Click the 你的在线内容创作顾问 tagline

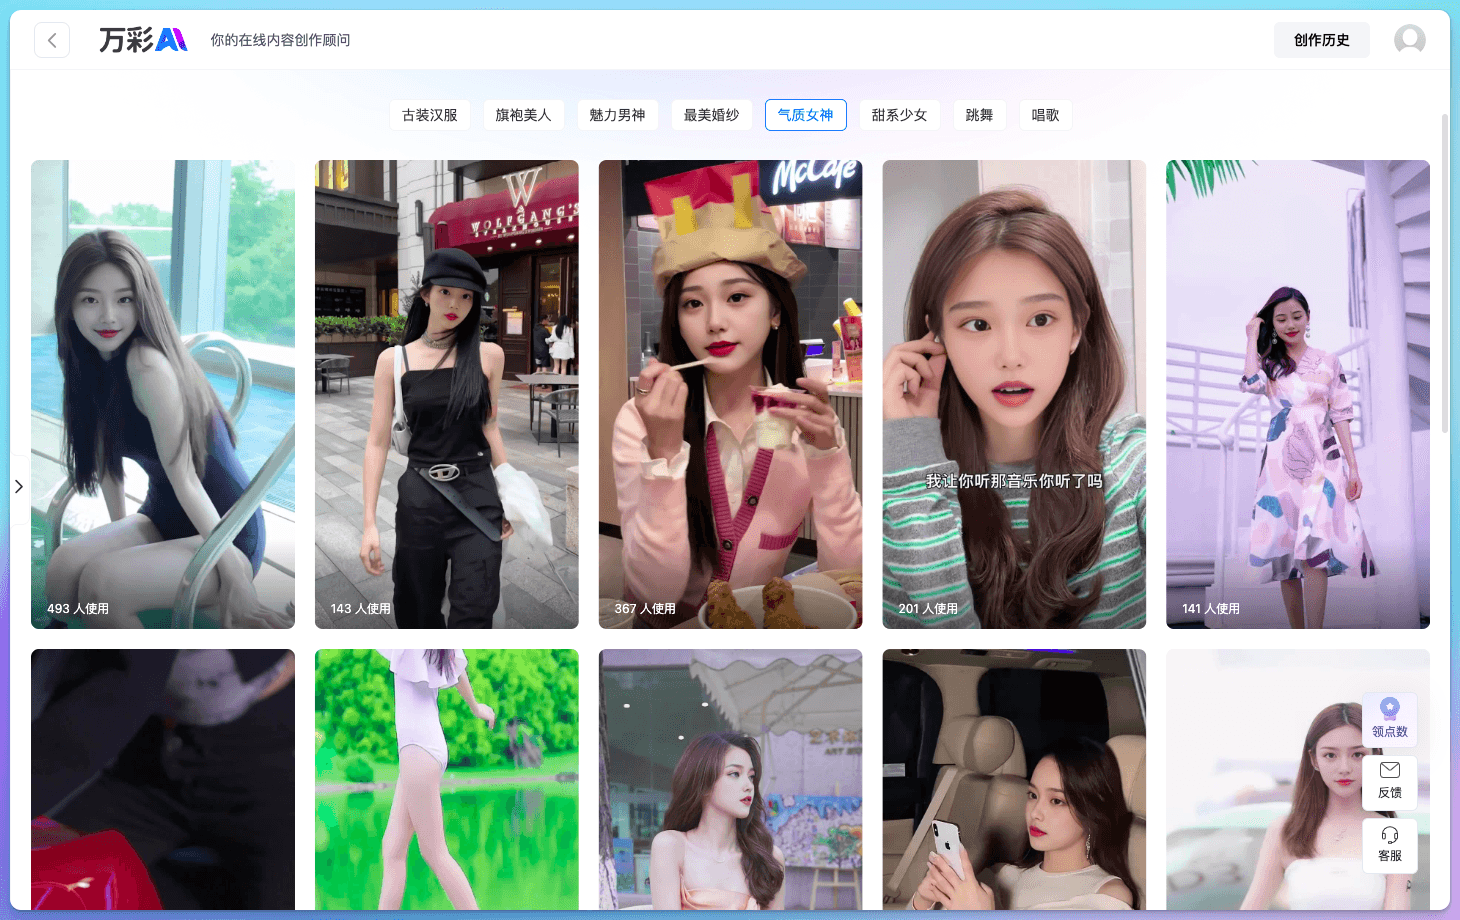point(280,40)
